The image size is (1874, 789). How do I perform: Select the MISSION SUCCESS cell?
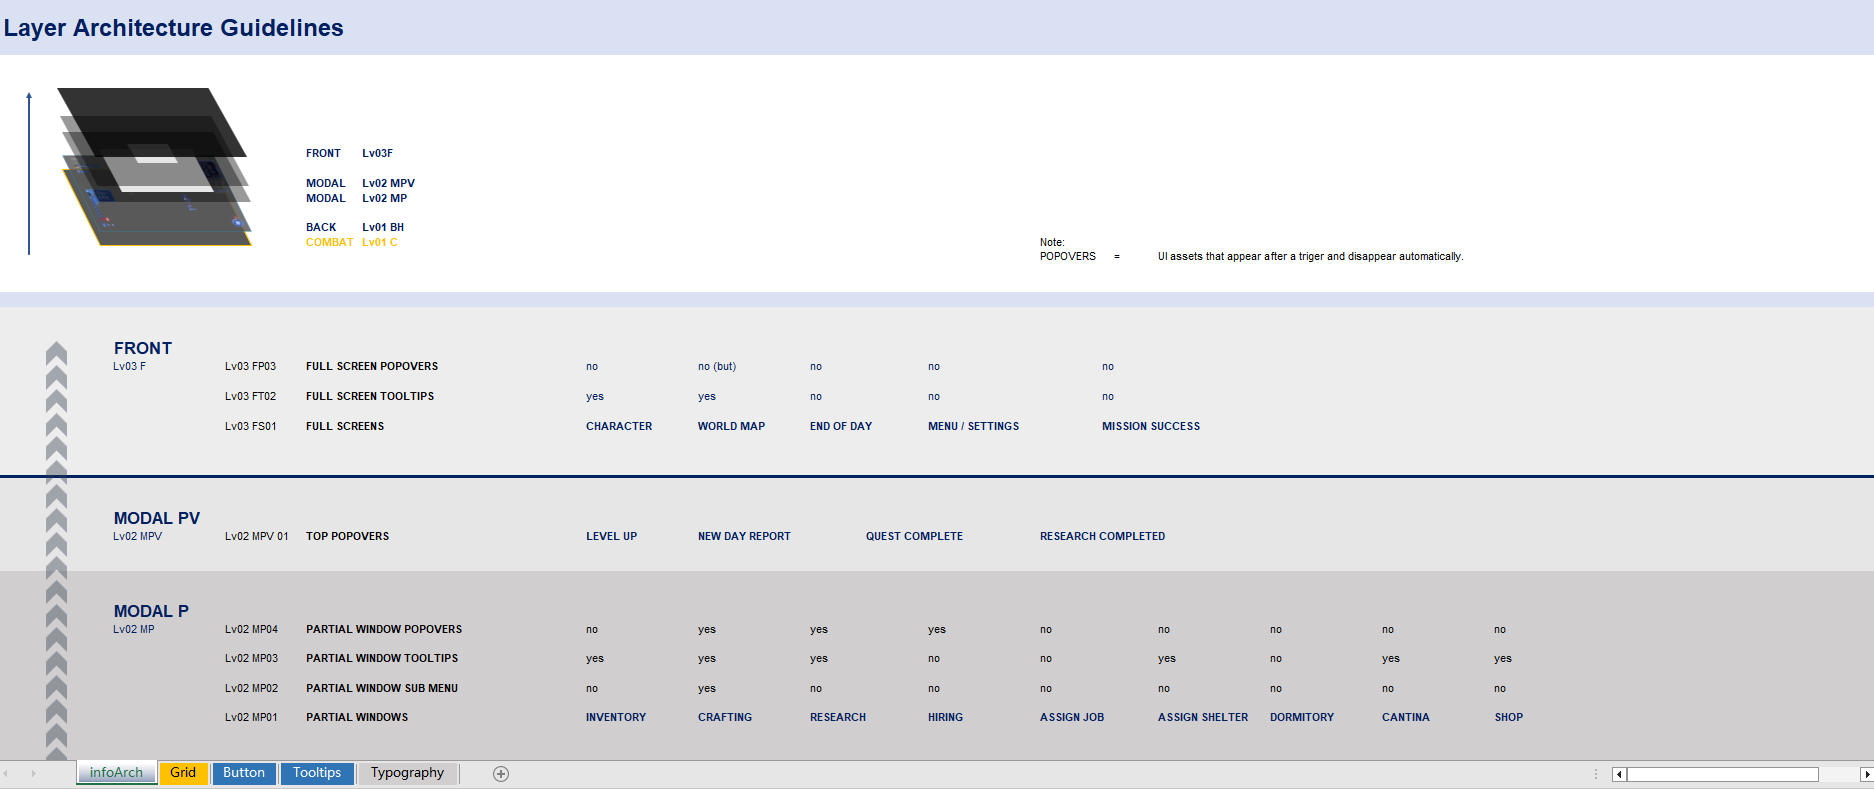click(x=1151, y=427)
